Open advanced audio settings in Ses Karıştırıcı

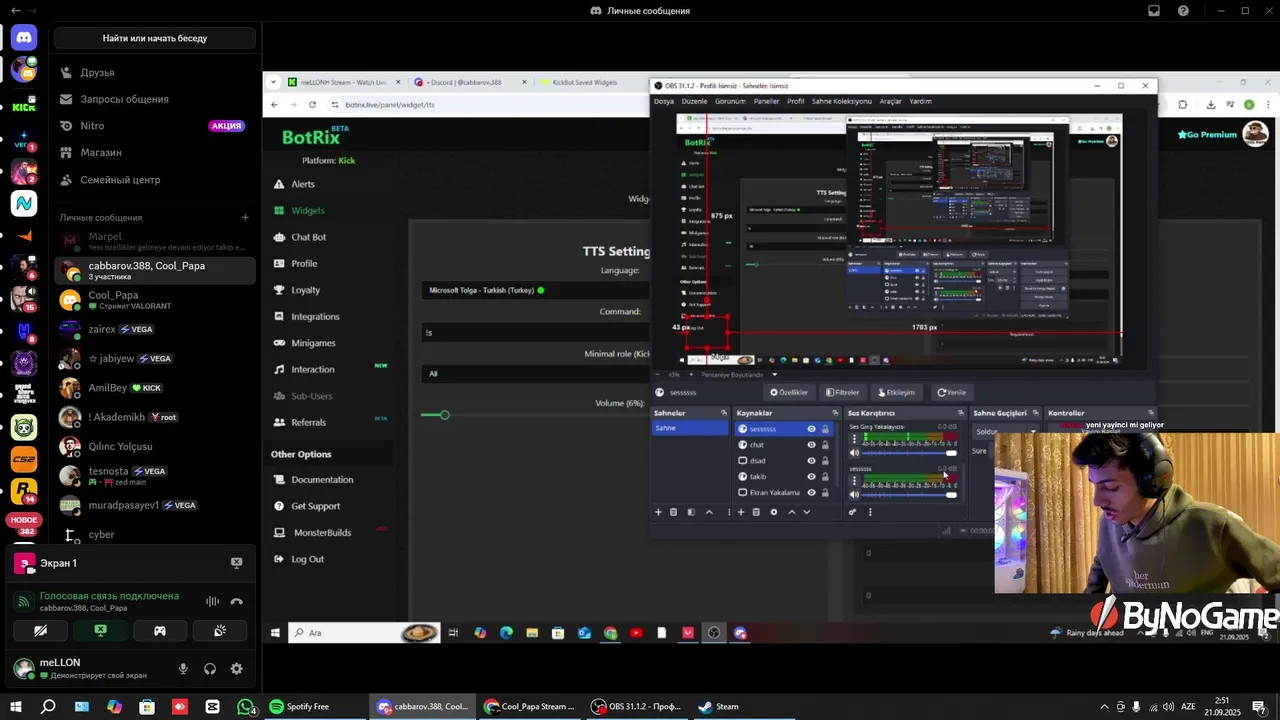pos(853,512)
